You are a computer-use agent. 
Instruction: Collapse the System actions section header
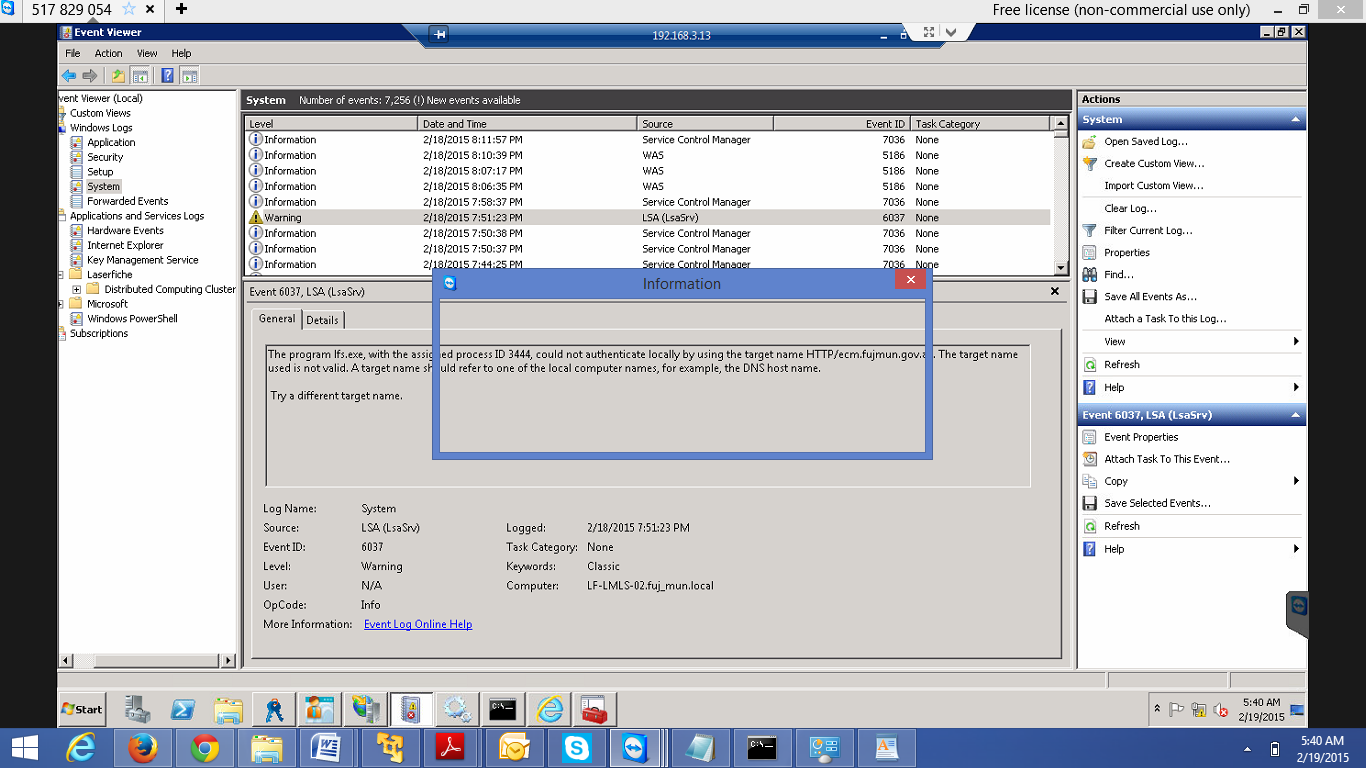(1296, 120)
